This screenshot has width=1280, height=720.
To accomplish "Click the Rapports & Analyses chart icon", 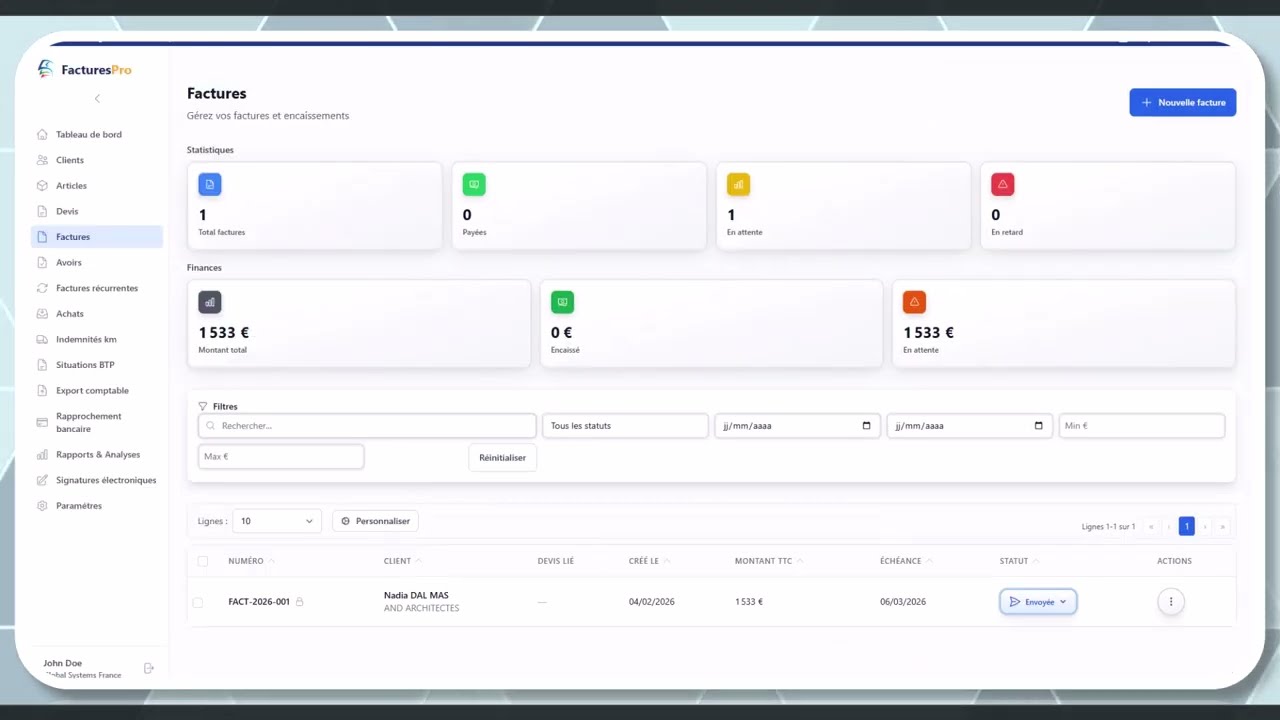I will point(42,454).
